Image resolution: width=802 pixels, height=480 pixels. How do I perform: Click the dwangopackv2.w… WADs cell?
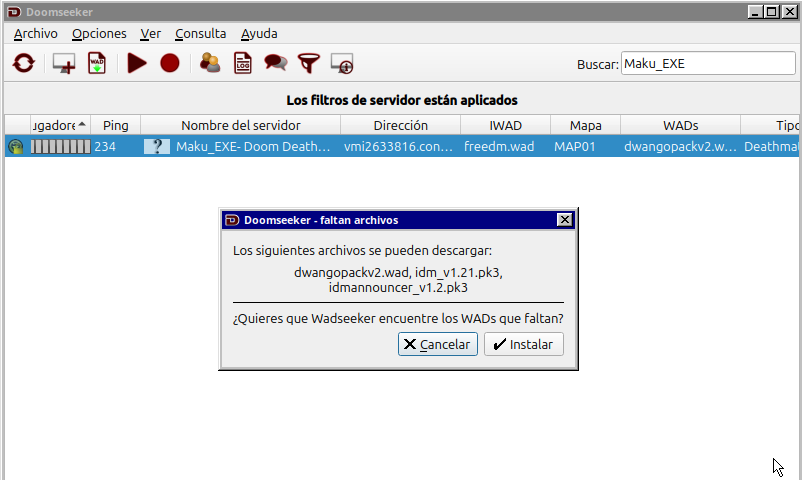(x=680, y=147)
